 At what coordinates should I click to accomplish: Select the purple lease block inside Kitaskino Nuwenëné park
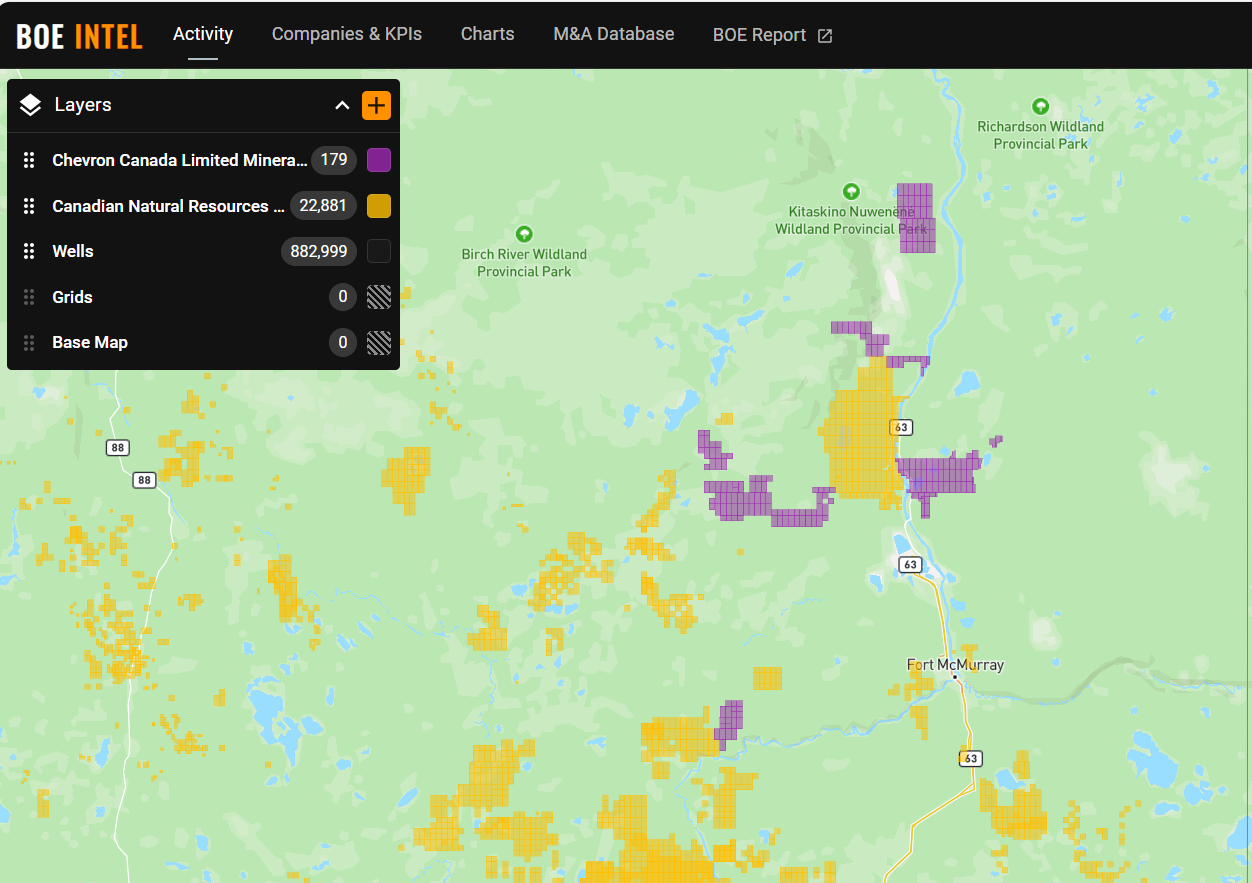[x=915, y=217]
